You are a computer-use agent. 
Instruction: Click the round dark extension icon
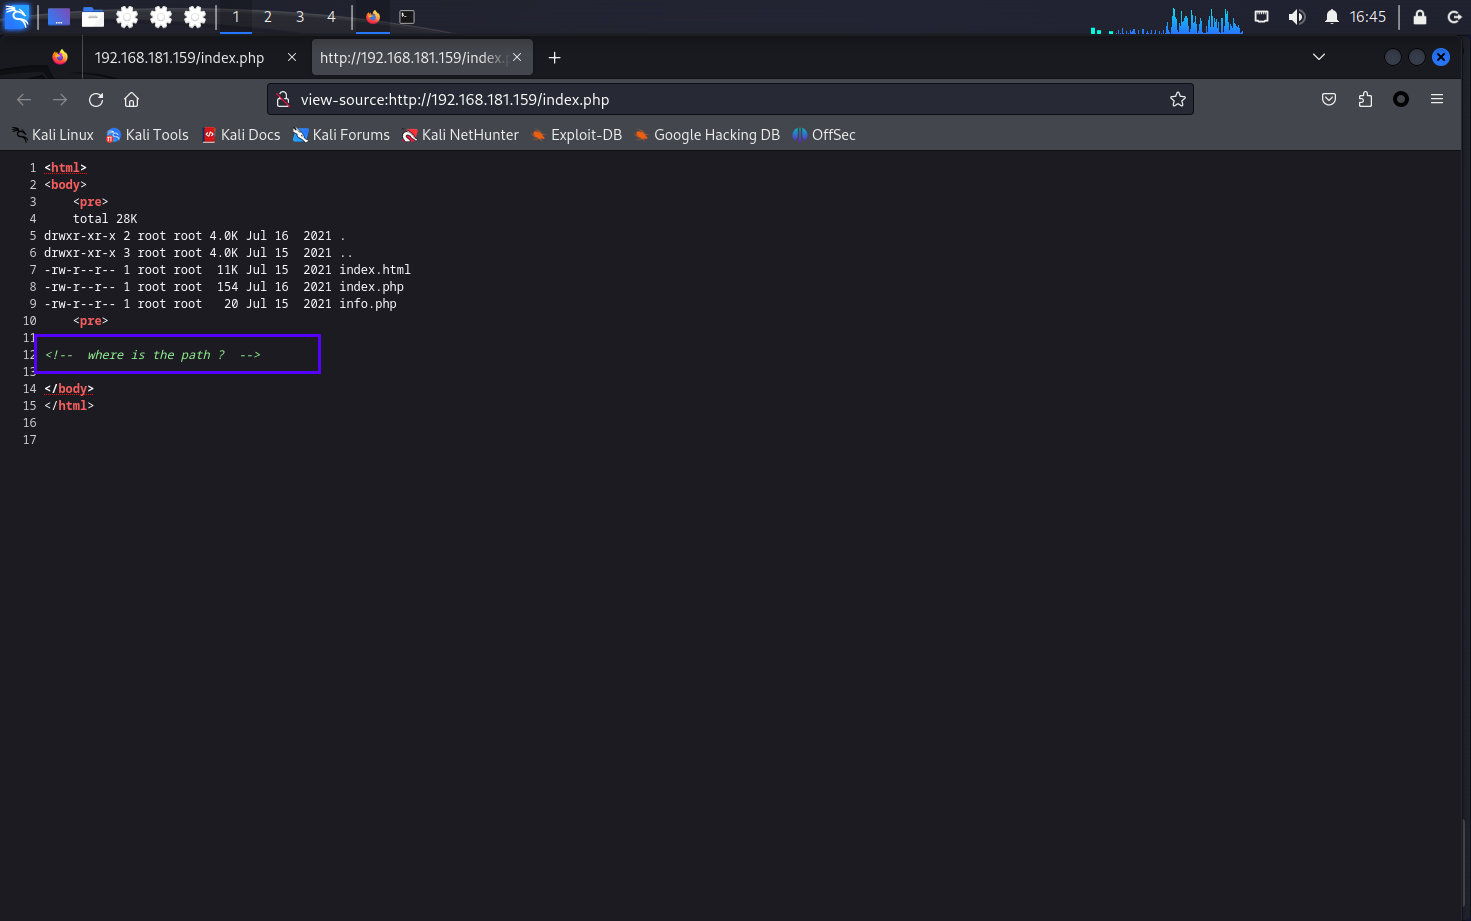pyautogui.click(x=1401, y=99)
